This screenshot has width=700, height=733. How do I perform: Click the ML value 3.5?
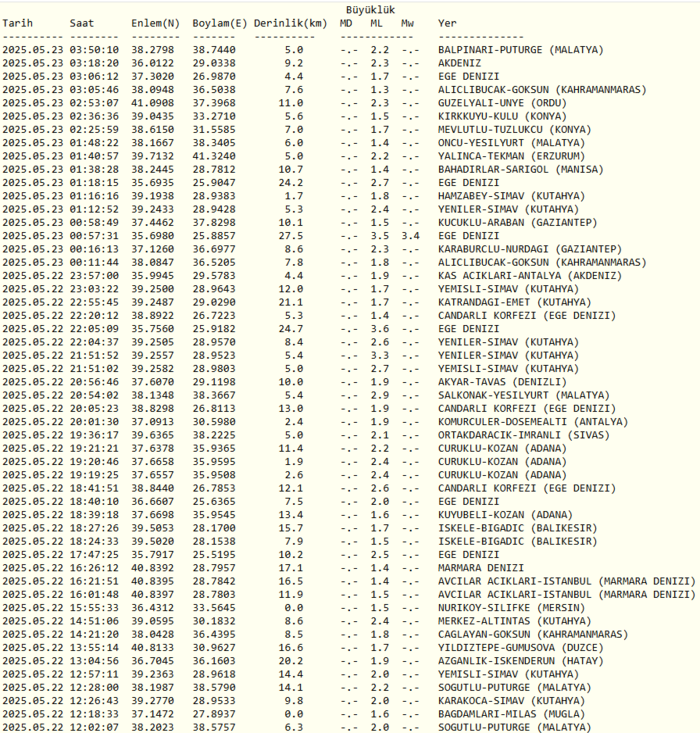(x=380, y=236)
